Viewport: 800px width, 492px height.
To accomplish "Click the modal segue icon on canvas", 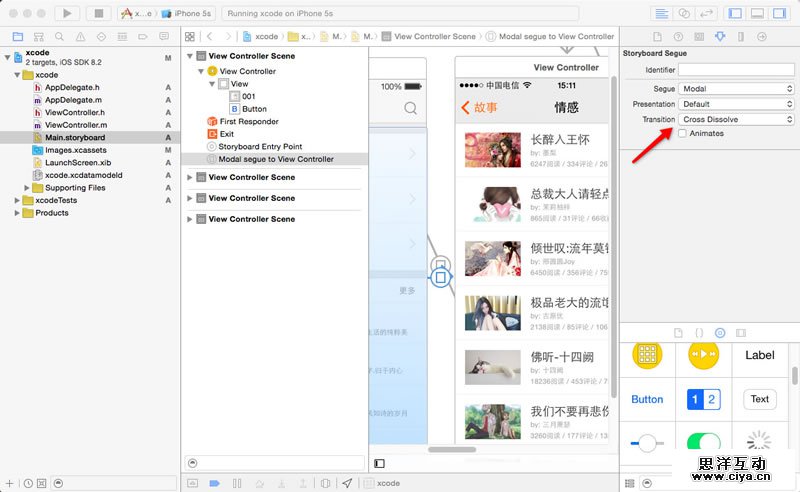I will click(x=438, y=279).
